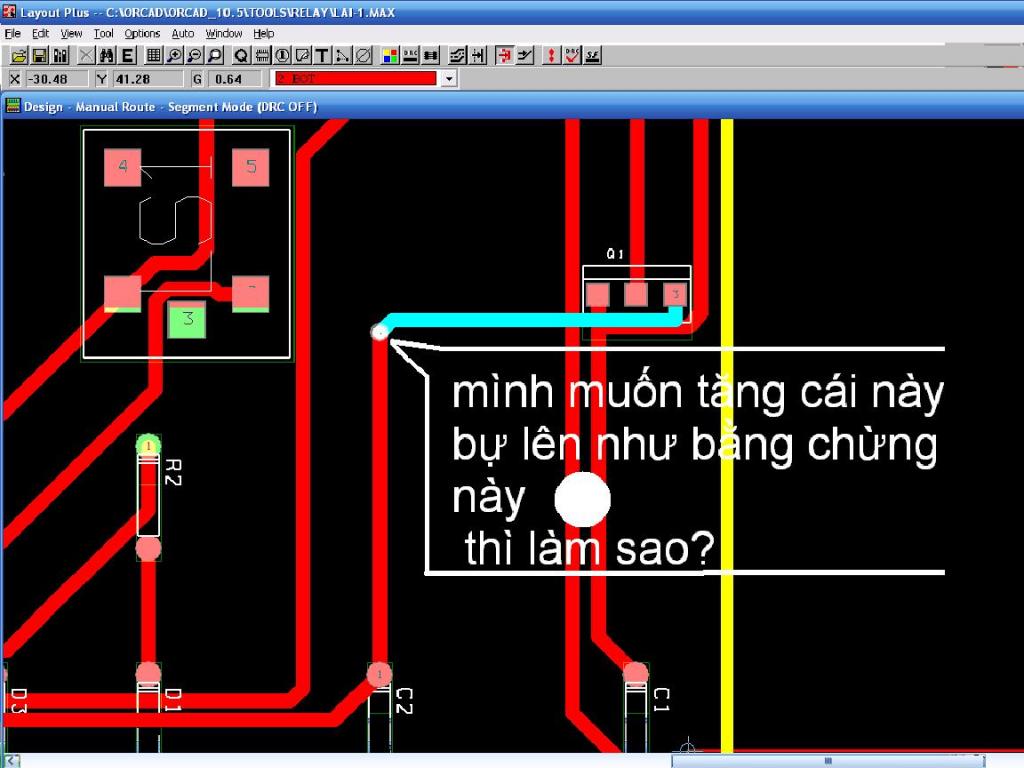
Task: Open the File menu
Action: coord(12,33)
